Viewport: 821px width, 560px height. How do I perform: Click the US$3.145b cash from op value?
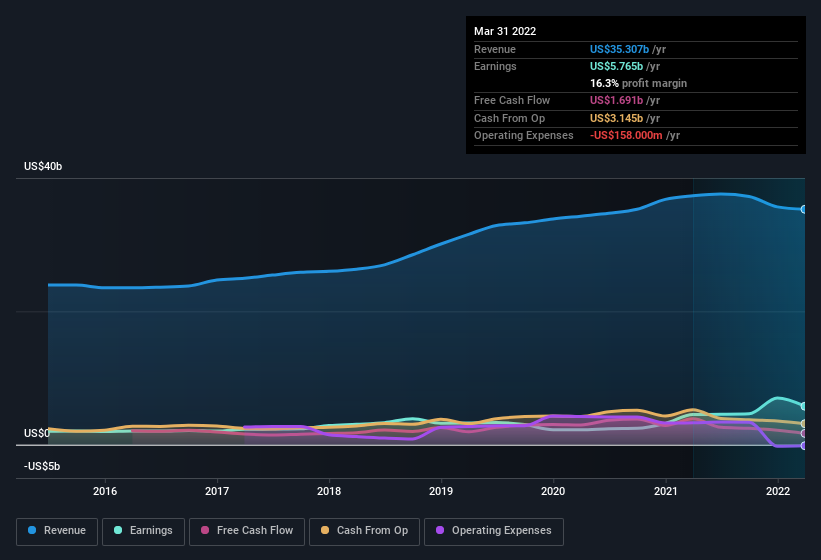tap(616, 118)
